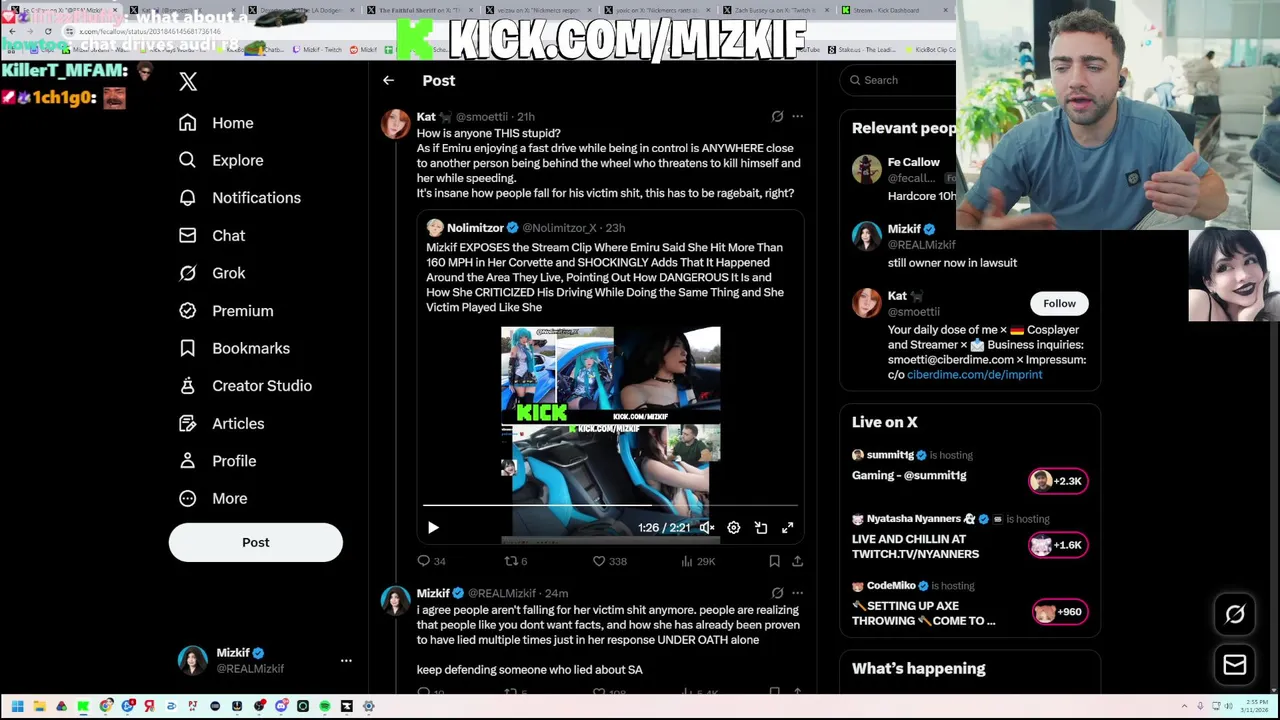Unmute the video volume icon
Screen dimensions: 1280x720
tap(707, 527)
